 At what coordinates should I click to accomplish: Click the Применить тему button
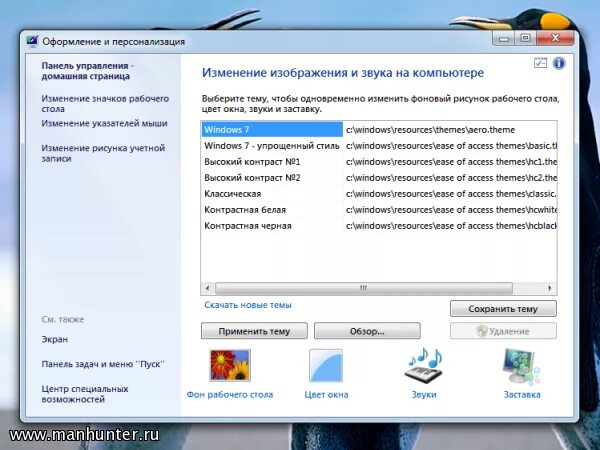(x=254, y=331)
